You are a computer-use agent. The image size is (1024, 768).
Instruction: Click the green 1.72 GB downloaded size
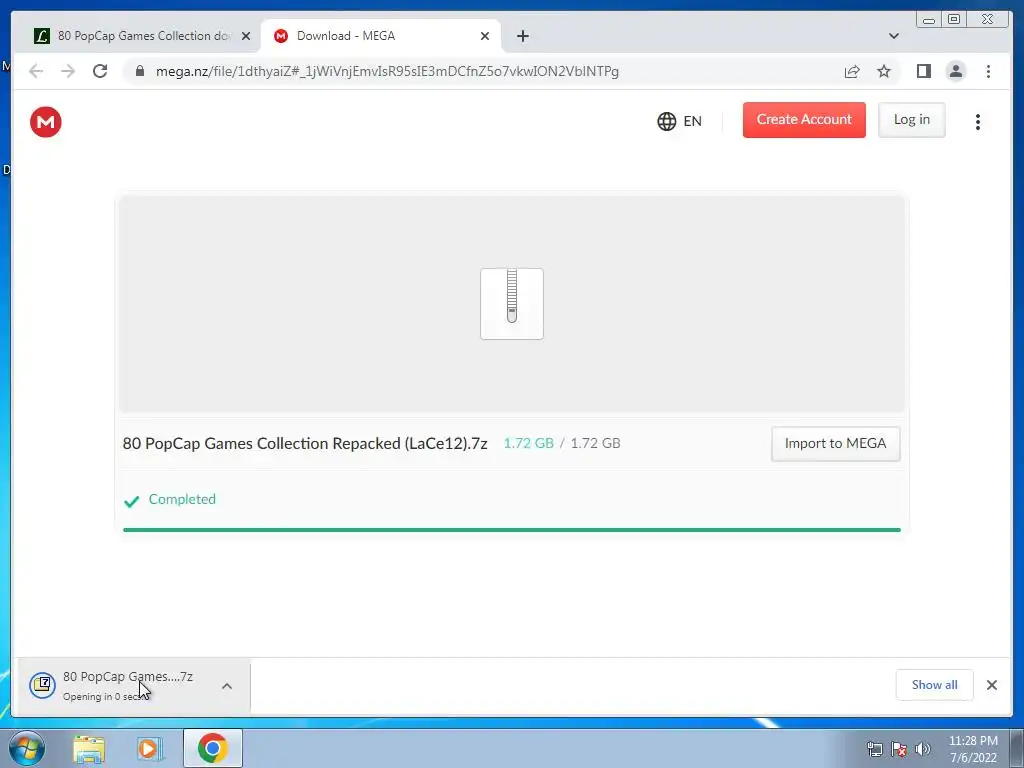tap(528, 443)
